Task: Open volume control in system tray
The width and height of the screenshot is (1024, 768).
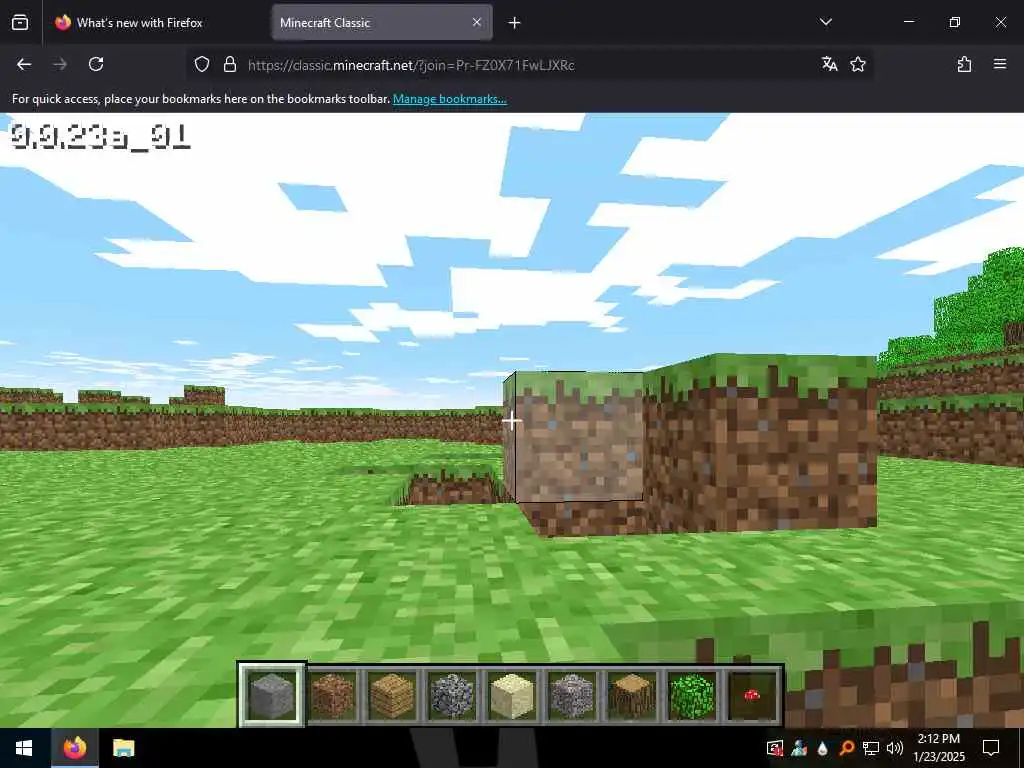Action: click(895, 748)
